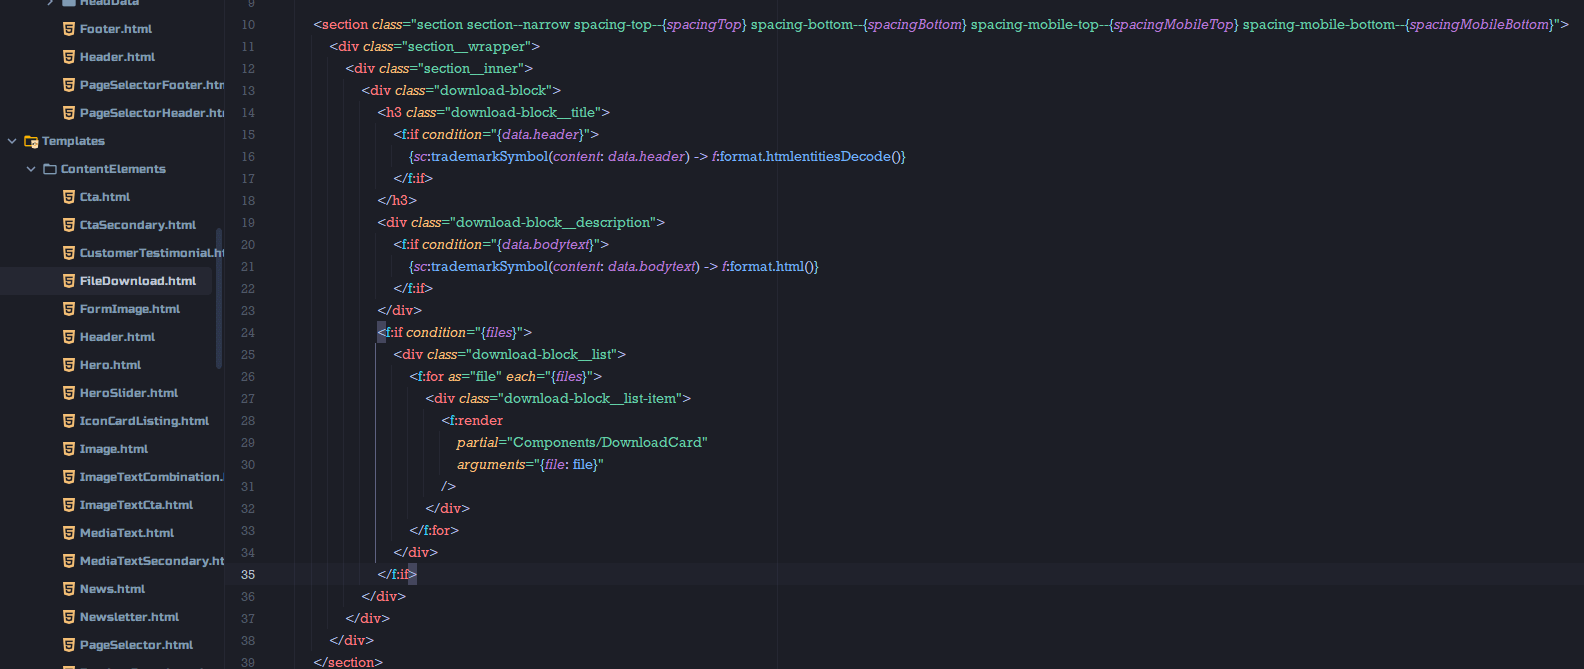Image resolution: width=1584 pixels, height=669 pixels.
Task: Click the closing </section> tag
Action: click(348, 662)
